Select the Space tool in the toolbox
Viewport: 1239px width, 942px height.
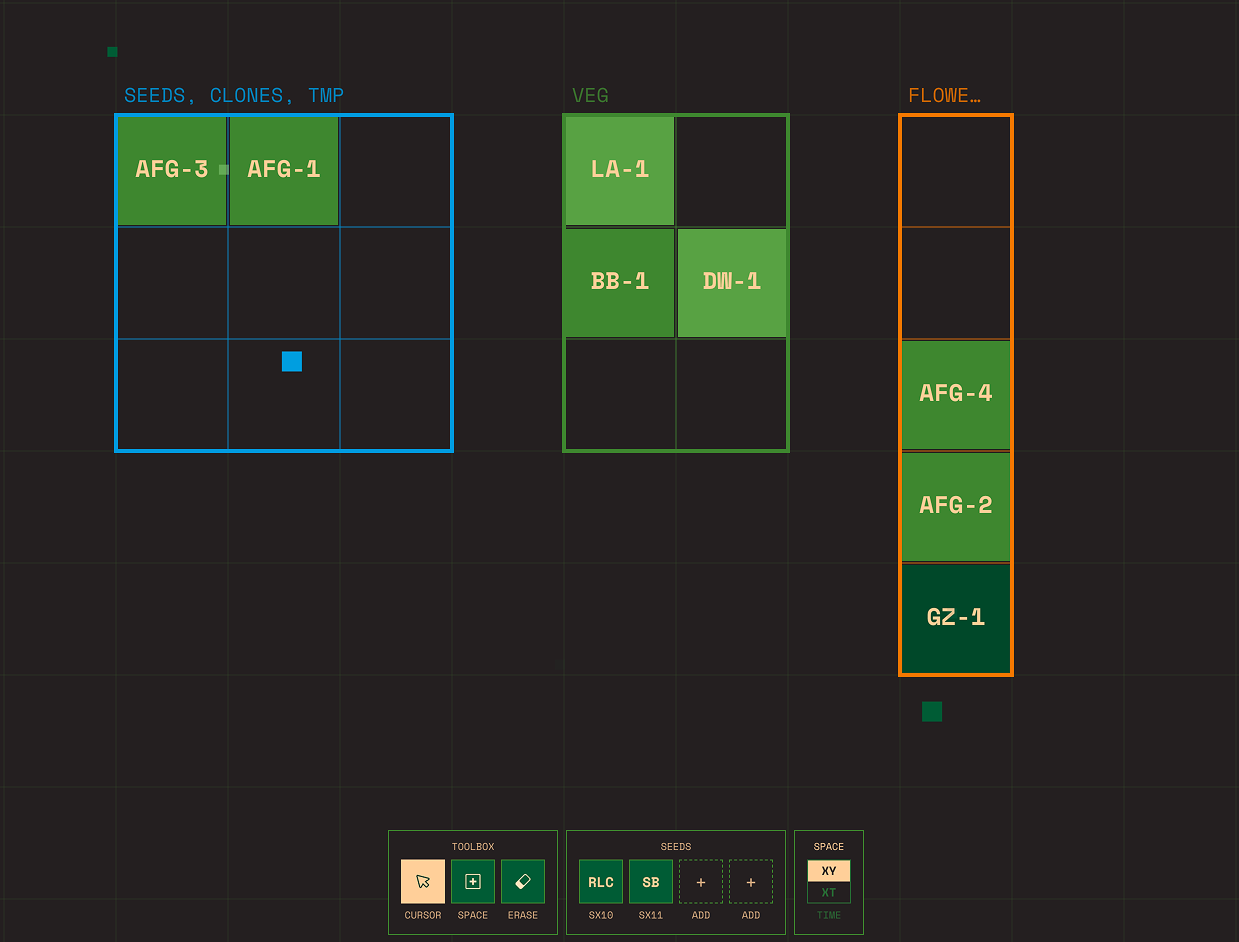472,881
